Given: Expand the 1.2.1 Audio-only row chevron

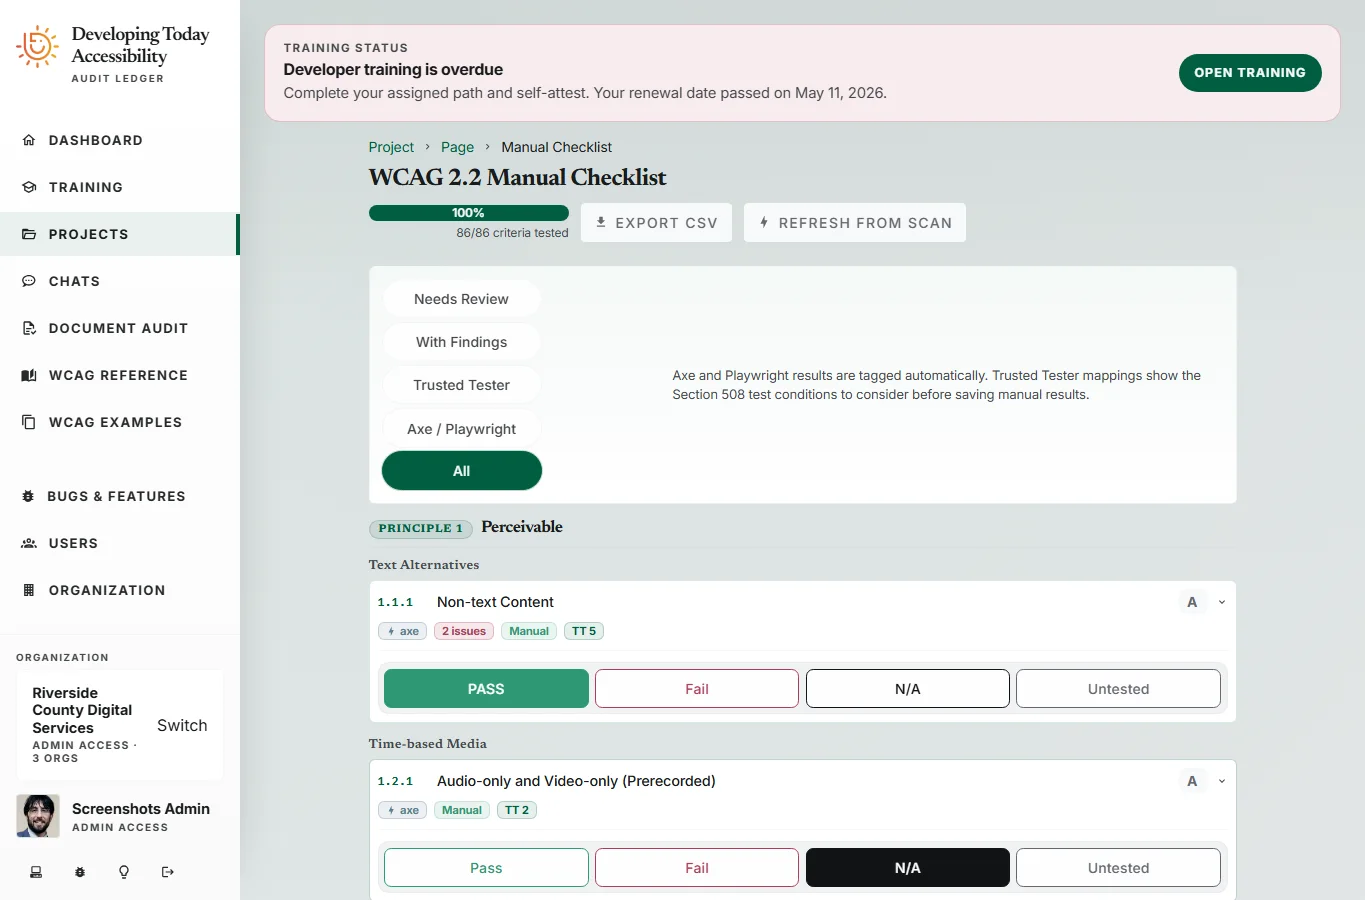Looking at the screenshot, I should (1222, 781).
